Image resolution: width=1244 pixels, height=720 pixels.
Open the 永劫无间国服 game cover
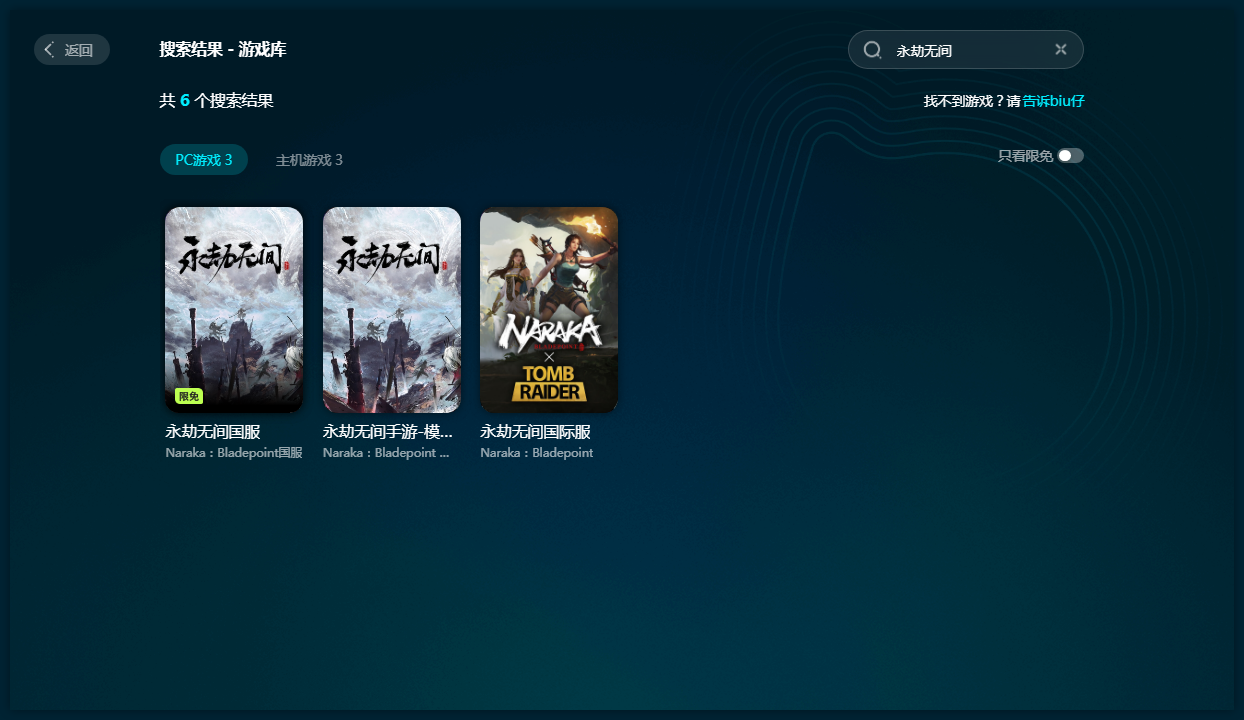[234, 300]
